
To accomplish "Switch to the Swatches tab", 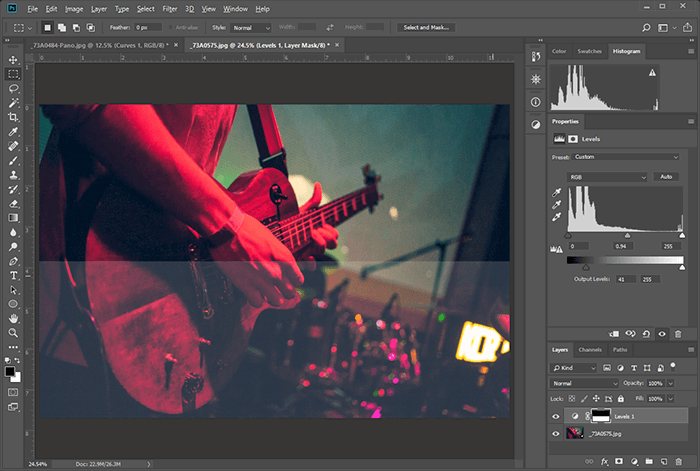I will click(x=589, y=51).
